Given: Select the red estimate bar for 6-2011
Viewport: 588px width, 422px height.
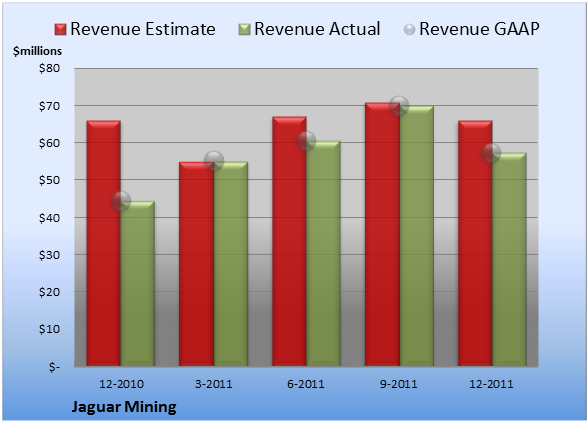Looking at the screenshot, I should pos(289,241).
